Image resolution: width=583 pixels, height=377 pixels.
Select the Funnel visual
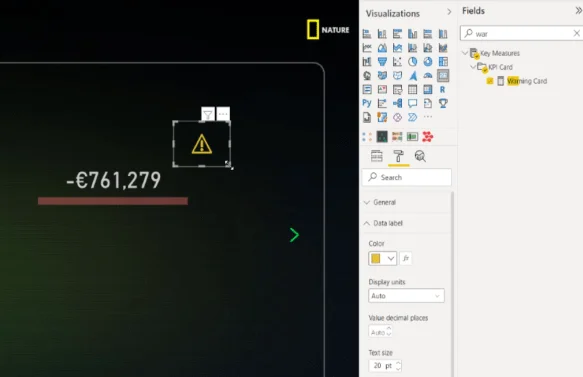[382, 62]
